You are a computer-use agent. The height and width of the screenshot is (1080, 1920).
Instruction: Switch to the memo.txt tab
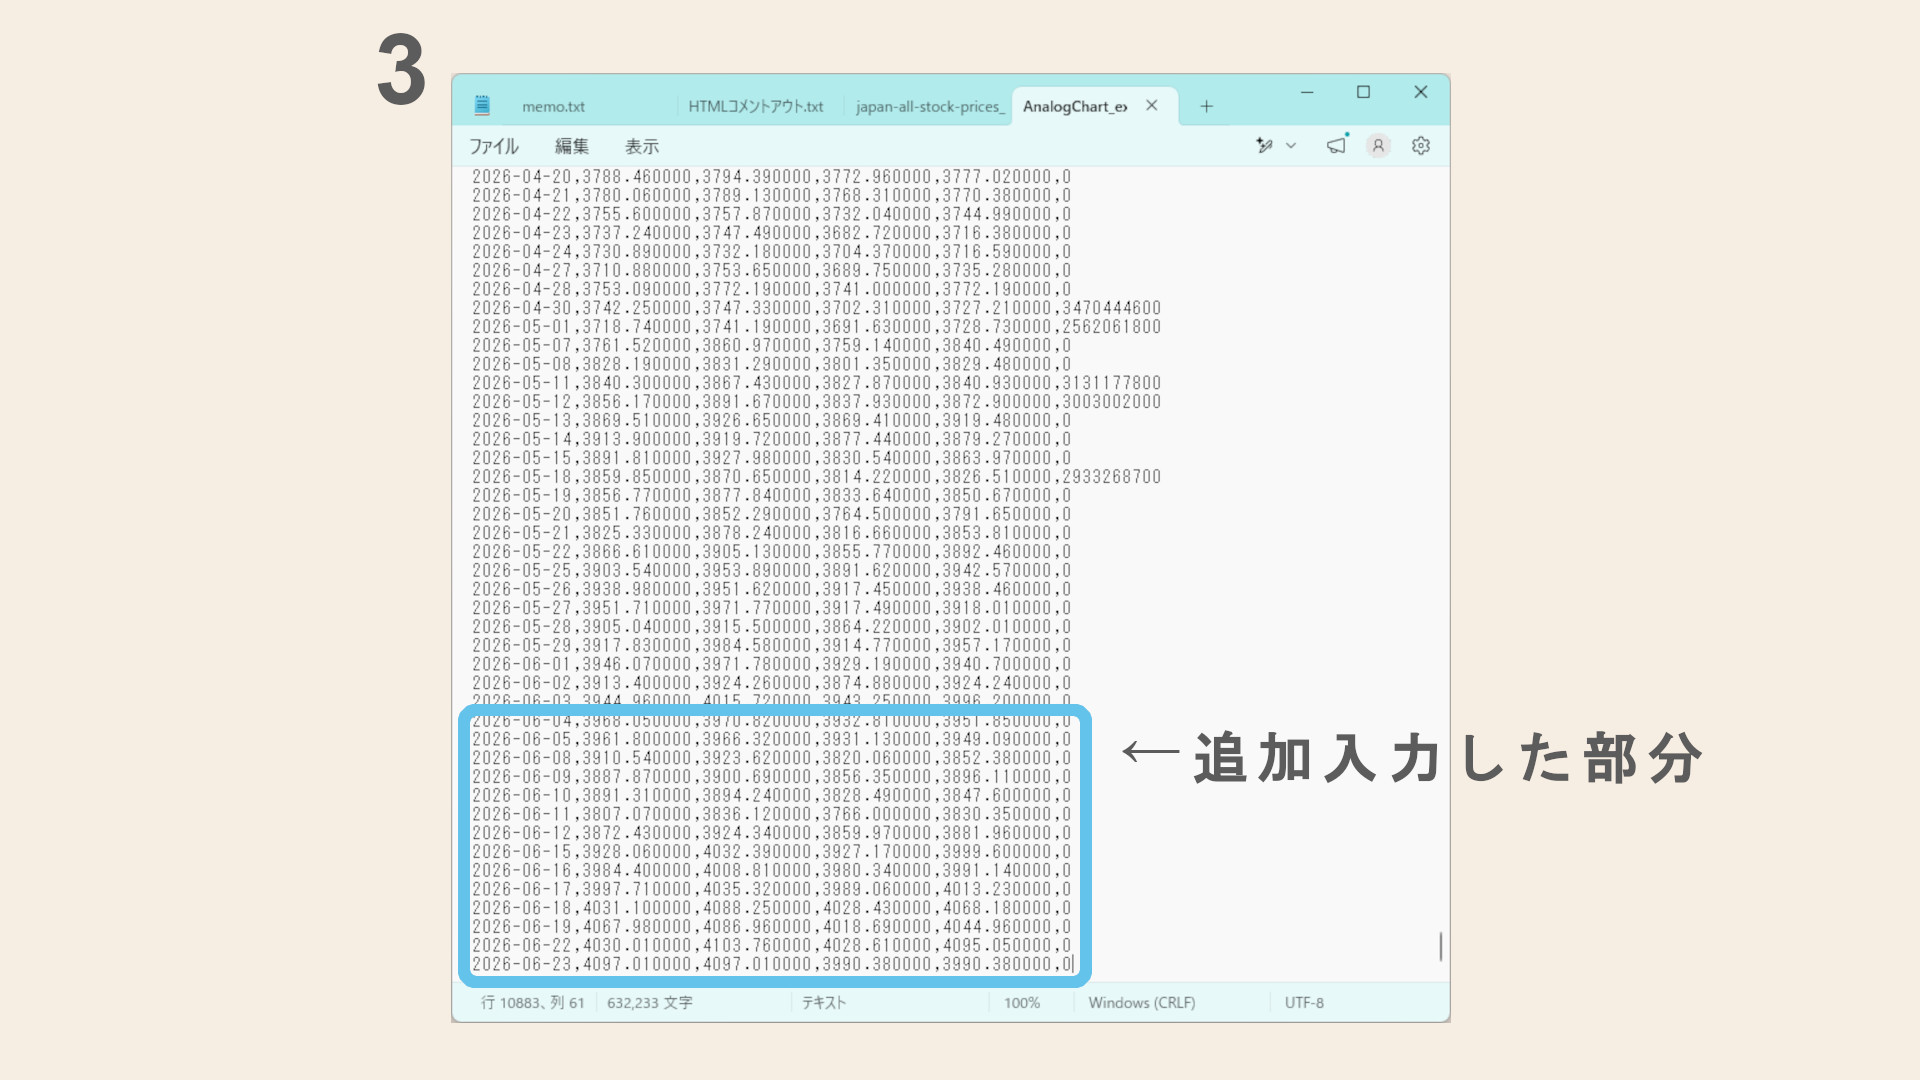coord(553,106)
